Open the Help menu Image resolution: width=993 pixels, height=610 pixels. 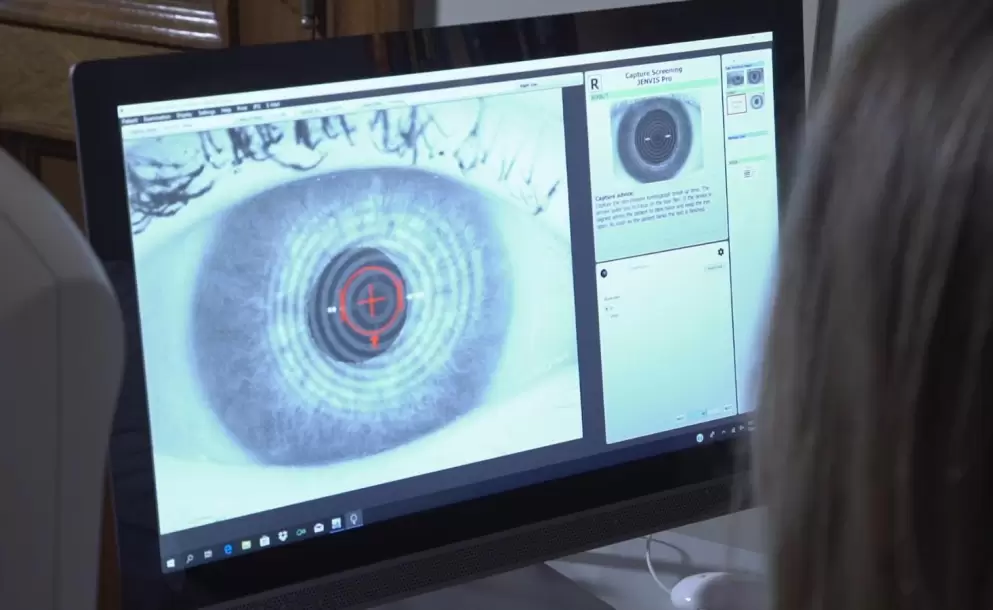click(x=227, y=110)
